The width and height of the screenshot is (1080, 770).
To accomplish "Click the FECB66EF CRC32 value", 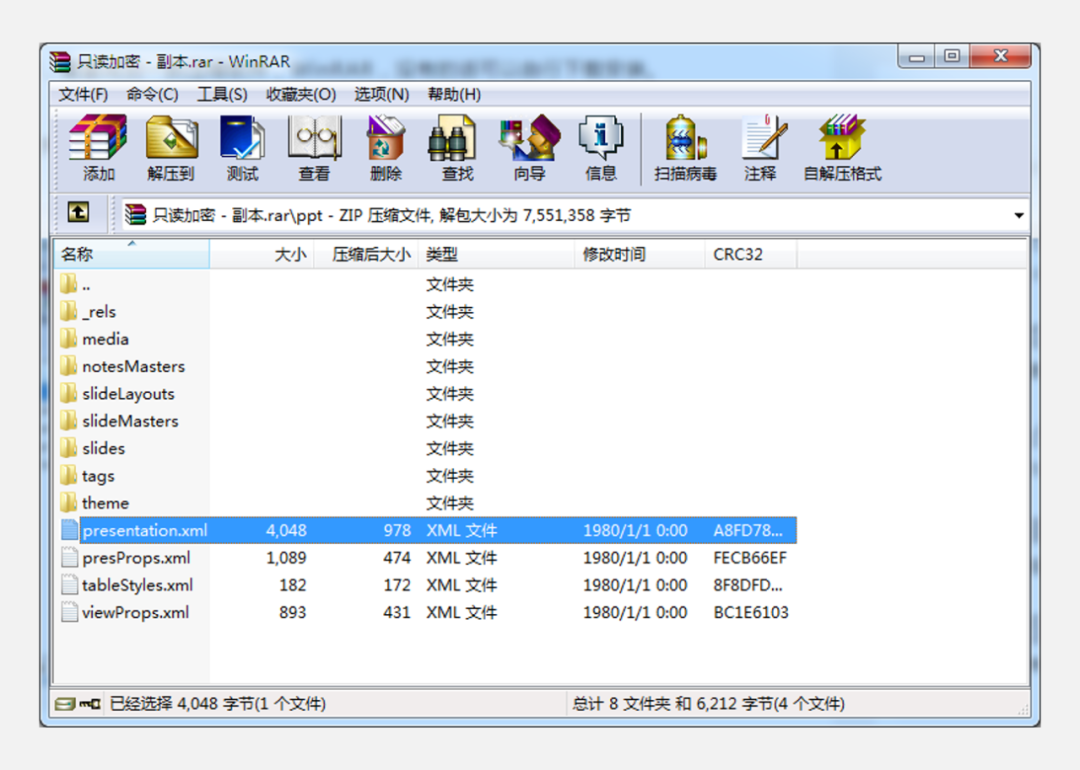I will (x=750, y=558).
